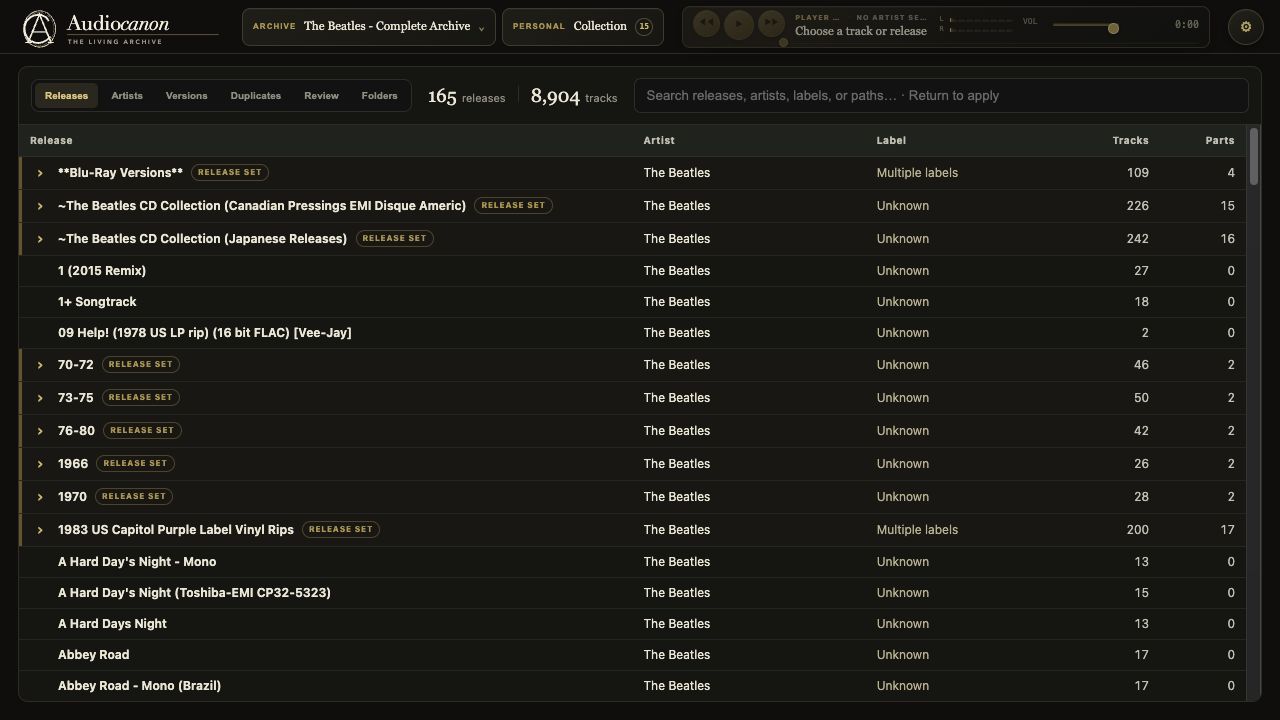Click the 73-75 release name

click(75, 398)
